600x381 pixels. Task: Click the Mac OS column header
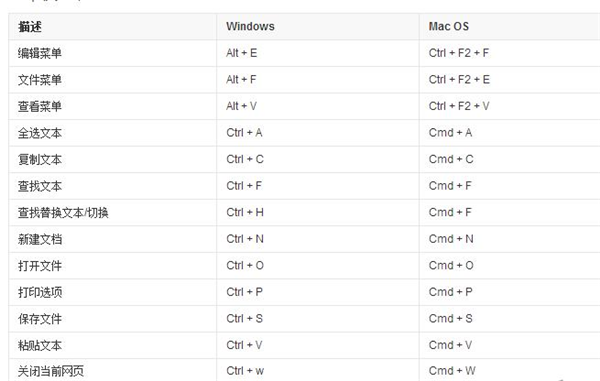point(448,26)
